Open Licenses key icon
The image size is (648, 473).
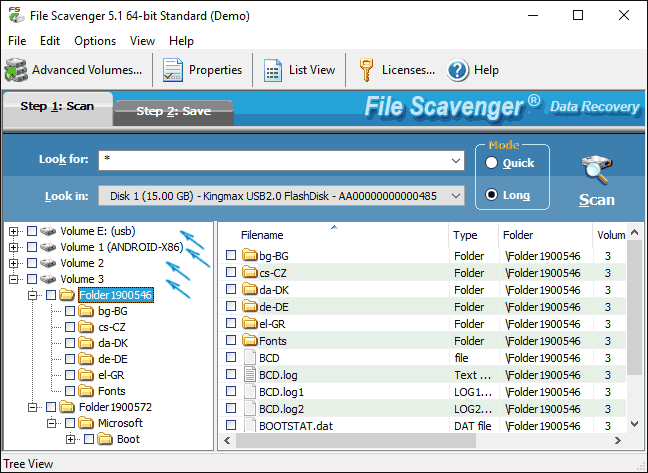tap(365, 70)
